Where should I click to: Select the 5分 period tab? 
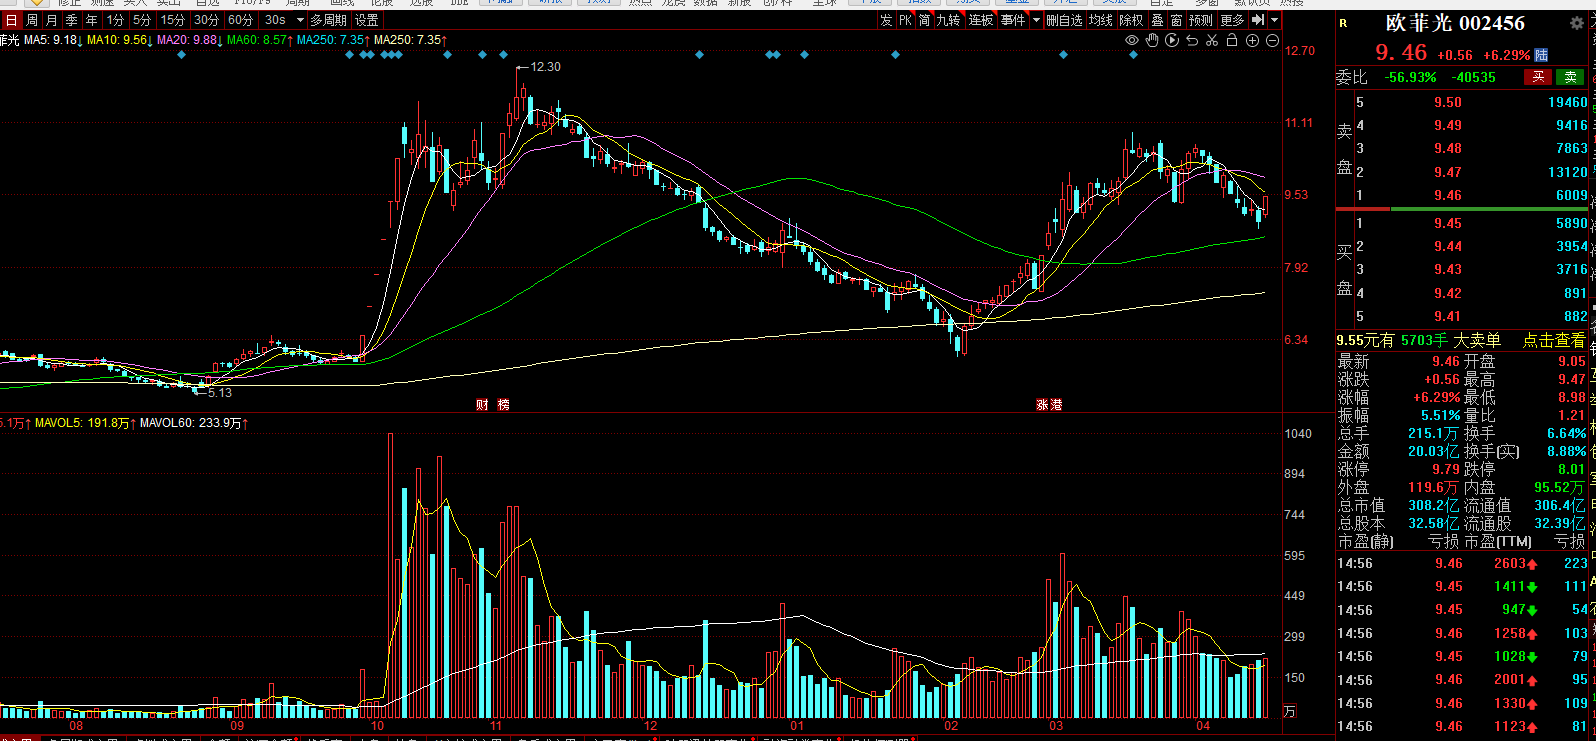(x=143, y=20)
